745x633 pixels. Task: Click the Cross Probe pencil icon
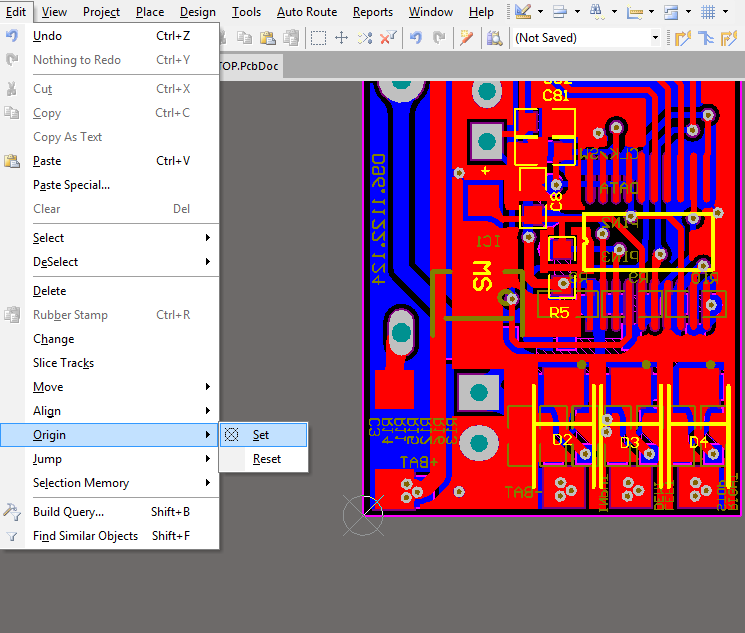point(467,38)
